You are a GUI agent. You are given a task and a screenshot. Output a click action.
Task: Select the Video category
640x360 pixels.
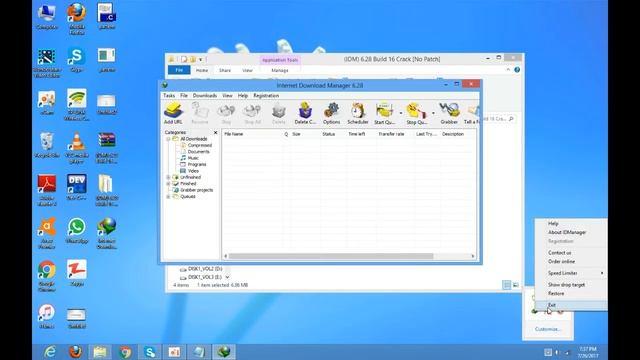193,171
